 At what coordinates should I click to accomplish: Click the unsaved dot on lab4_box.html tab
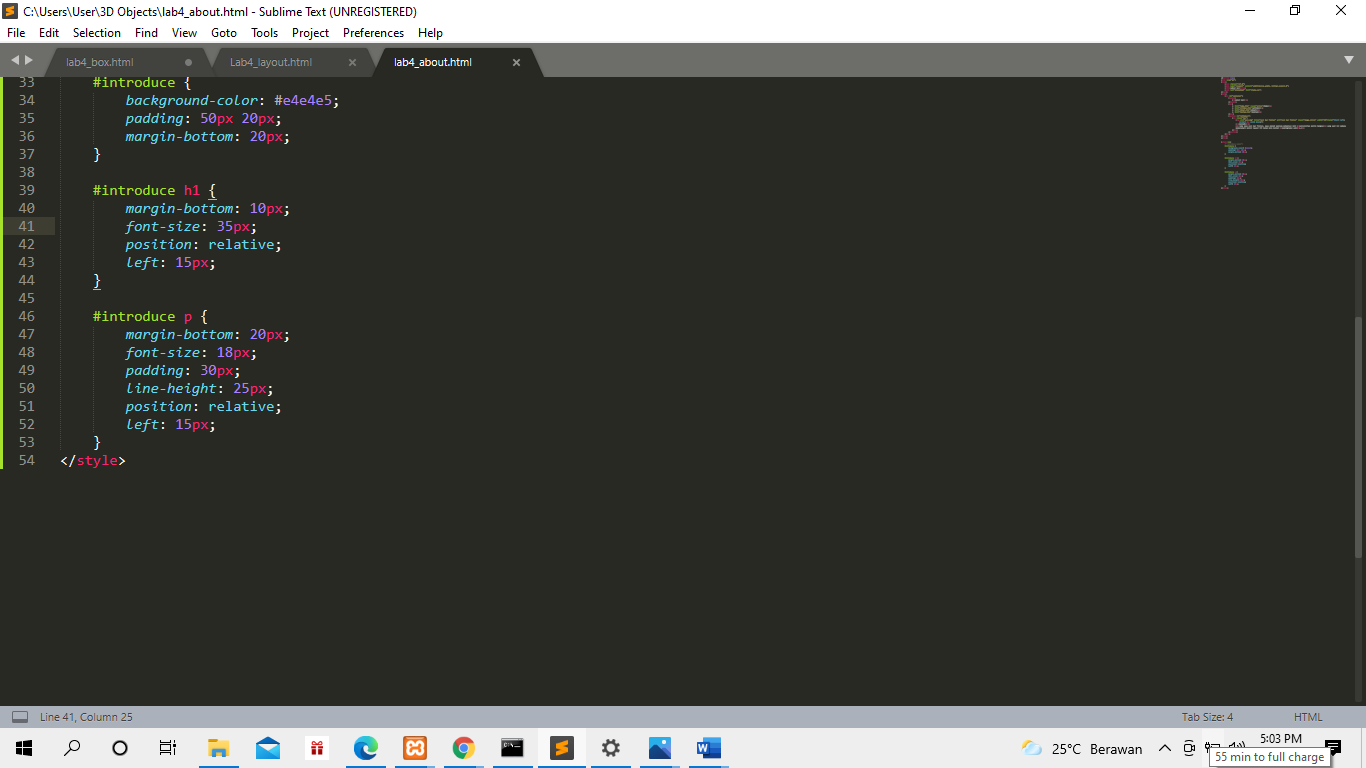click(x=188, y=62)
